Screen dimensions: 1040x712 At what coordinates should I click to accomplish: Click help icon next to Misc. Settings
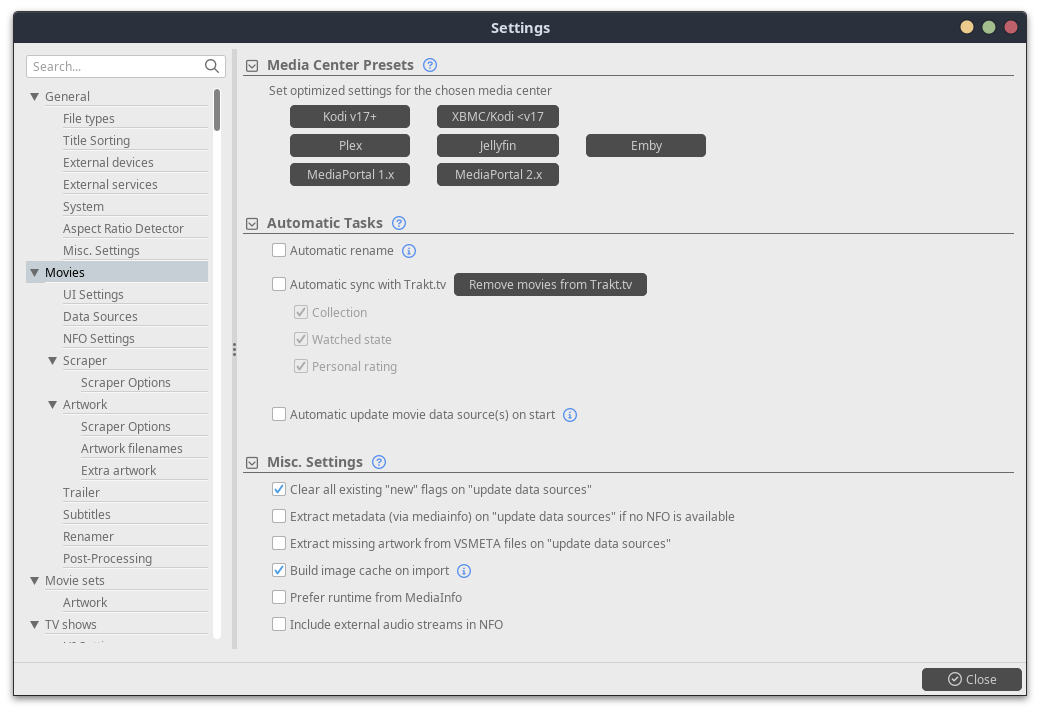[379, 462]
